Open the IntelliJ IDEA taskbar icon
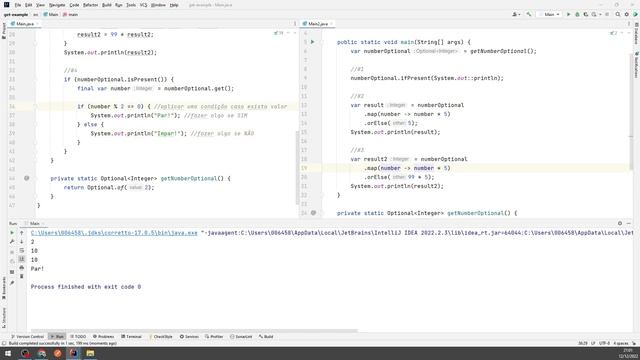This screenshot has width=640, height=360. coord(73,353)
